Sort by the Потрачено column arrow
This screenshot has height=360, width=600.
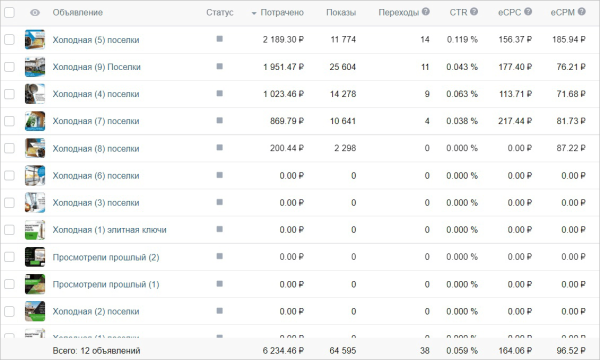point(254,13)
